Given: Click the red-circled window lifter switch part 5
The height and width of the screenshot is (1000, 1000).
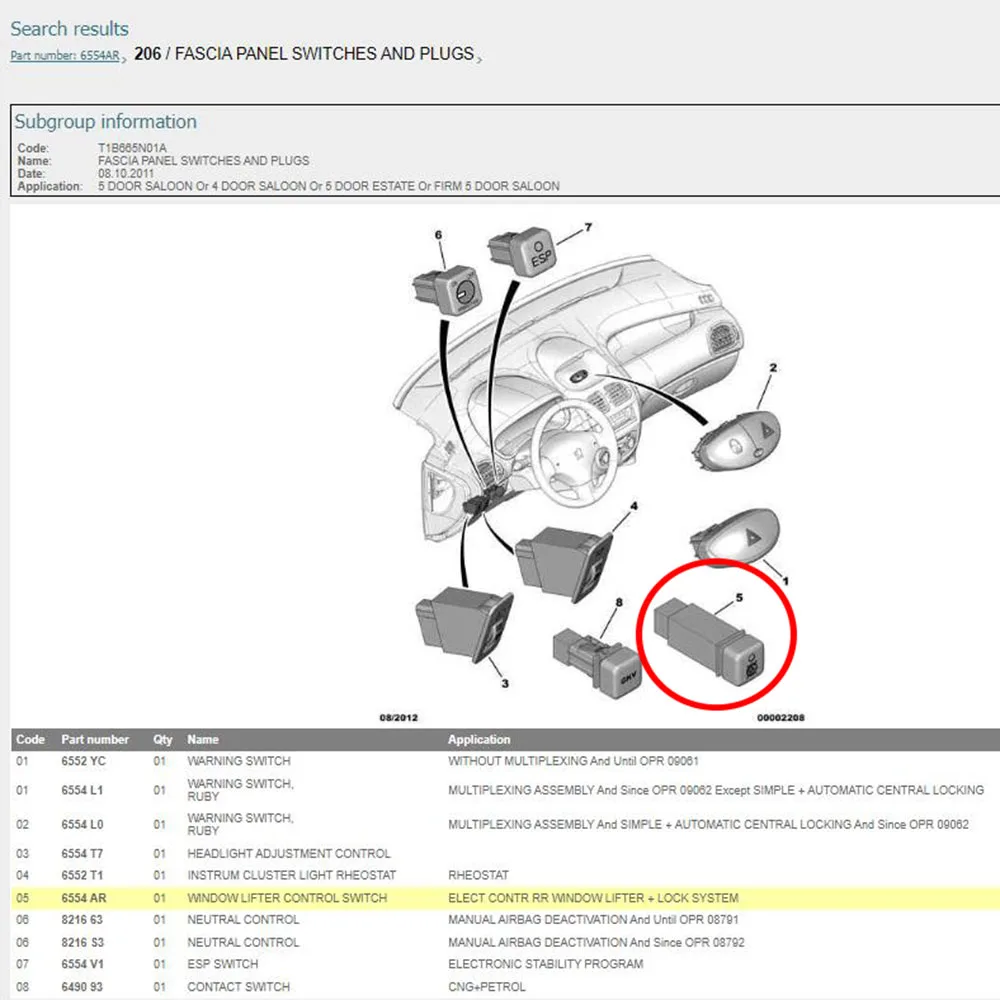Looking at the screenshot, I should [710, 642].
